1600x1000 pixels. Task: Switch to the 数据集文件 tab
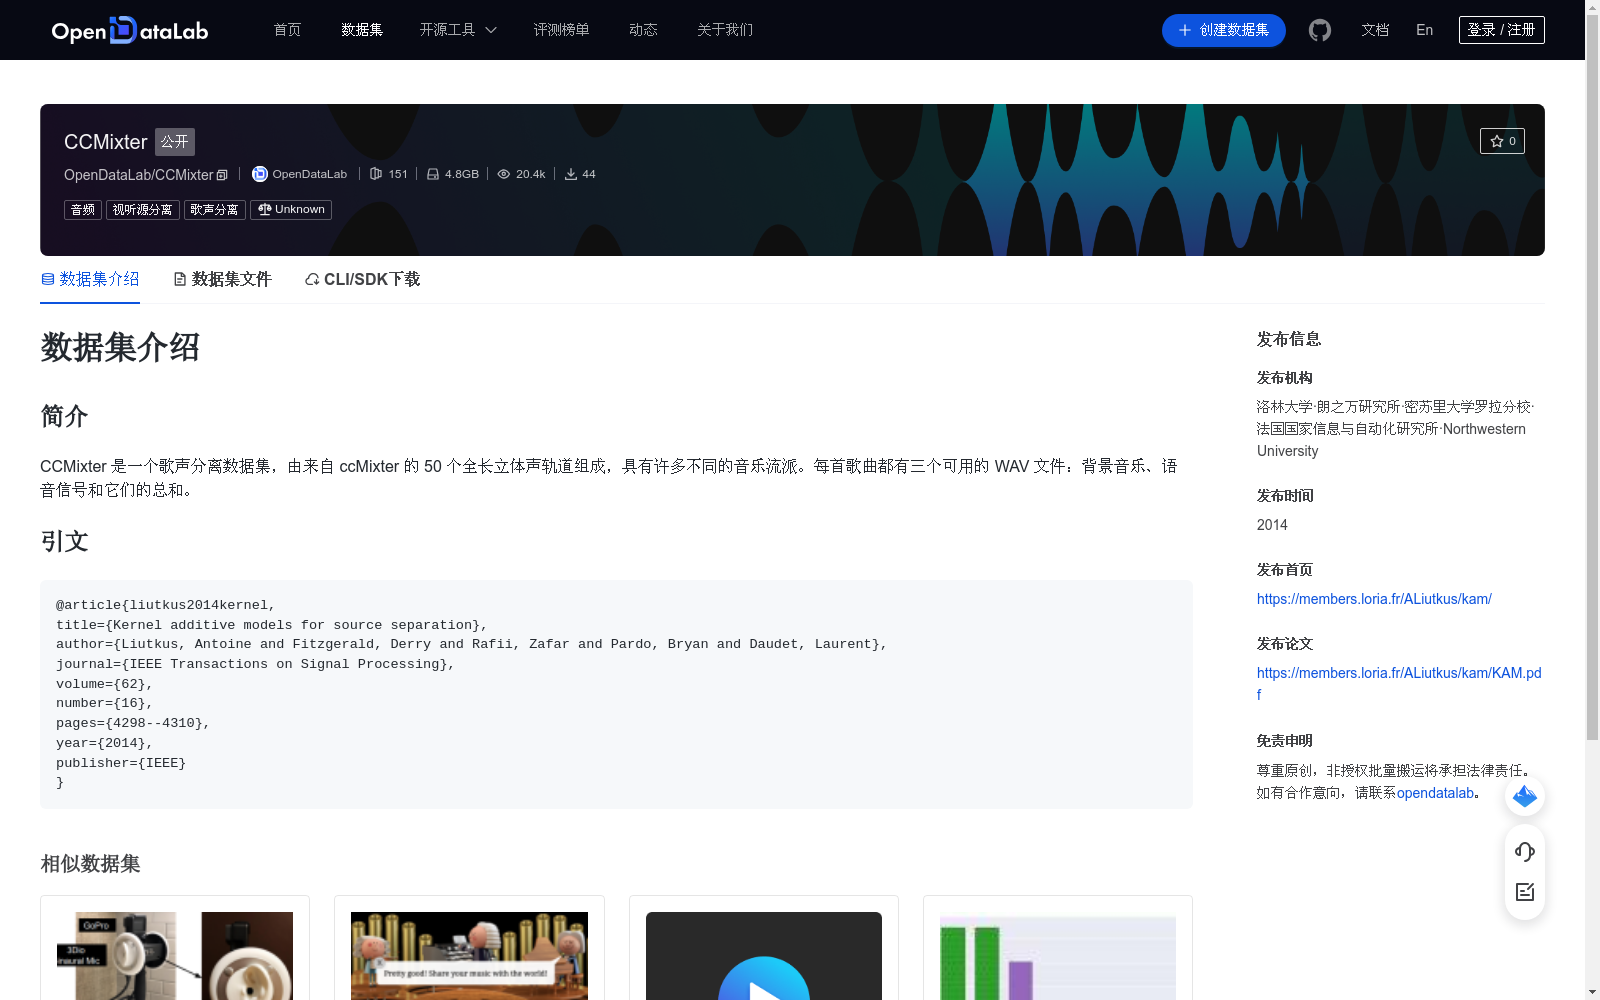[x=222, y=279]
